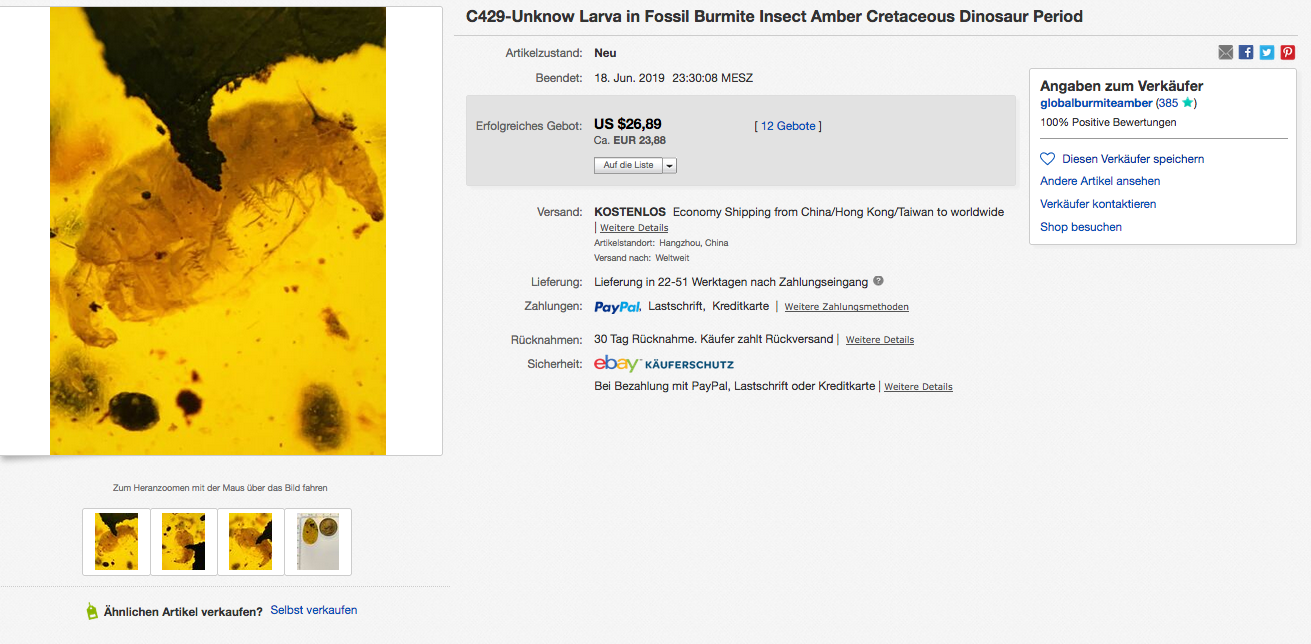The width and height of the screenshot is (1311, 644).
Task: Share the item on Twitter
Action: (x=1267, y=52)
